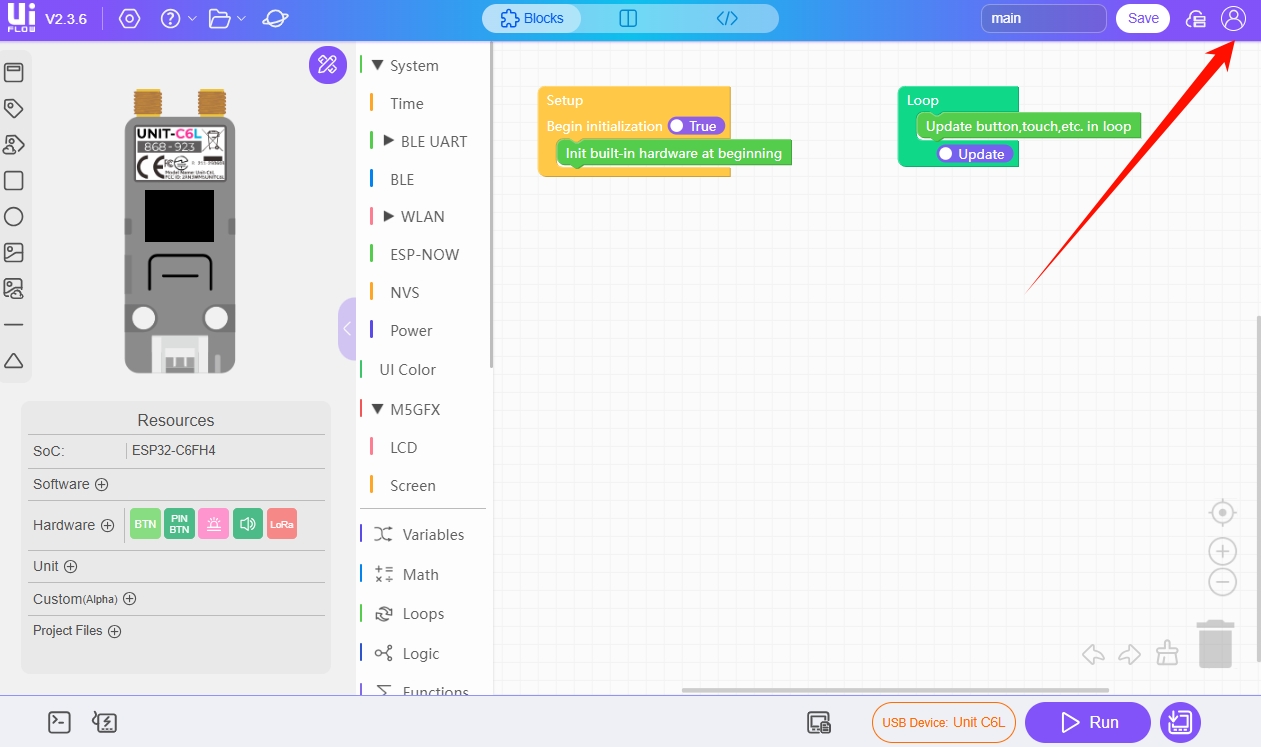
Task: Toggle the Update switch in Loop block
Action: pos(974,154)
